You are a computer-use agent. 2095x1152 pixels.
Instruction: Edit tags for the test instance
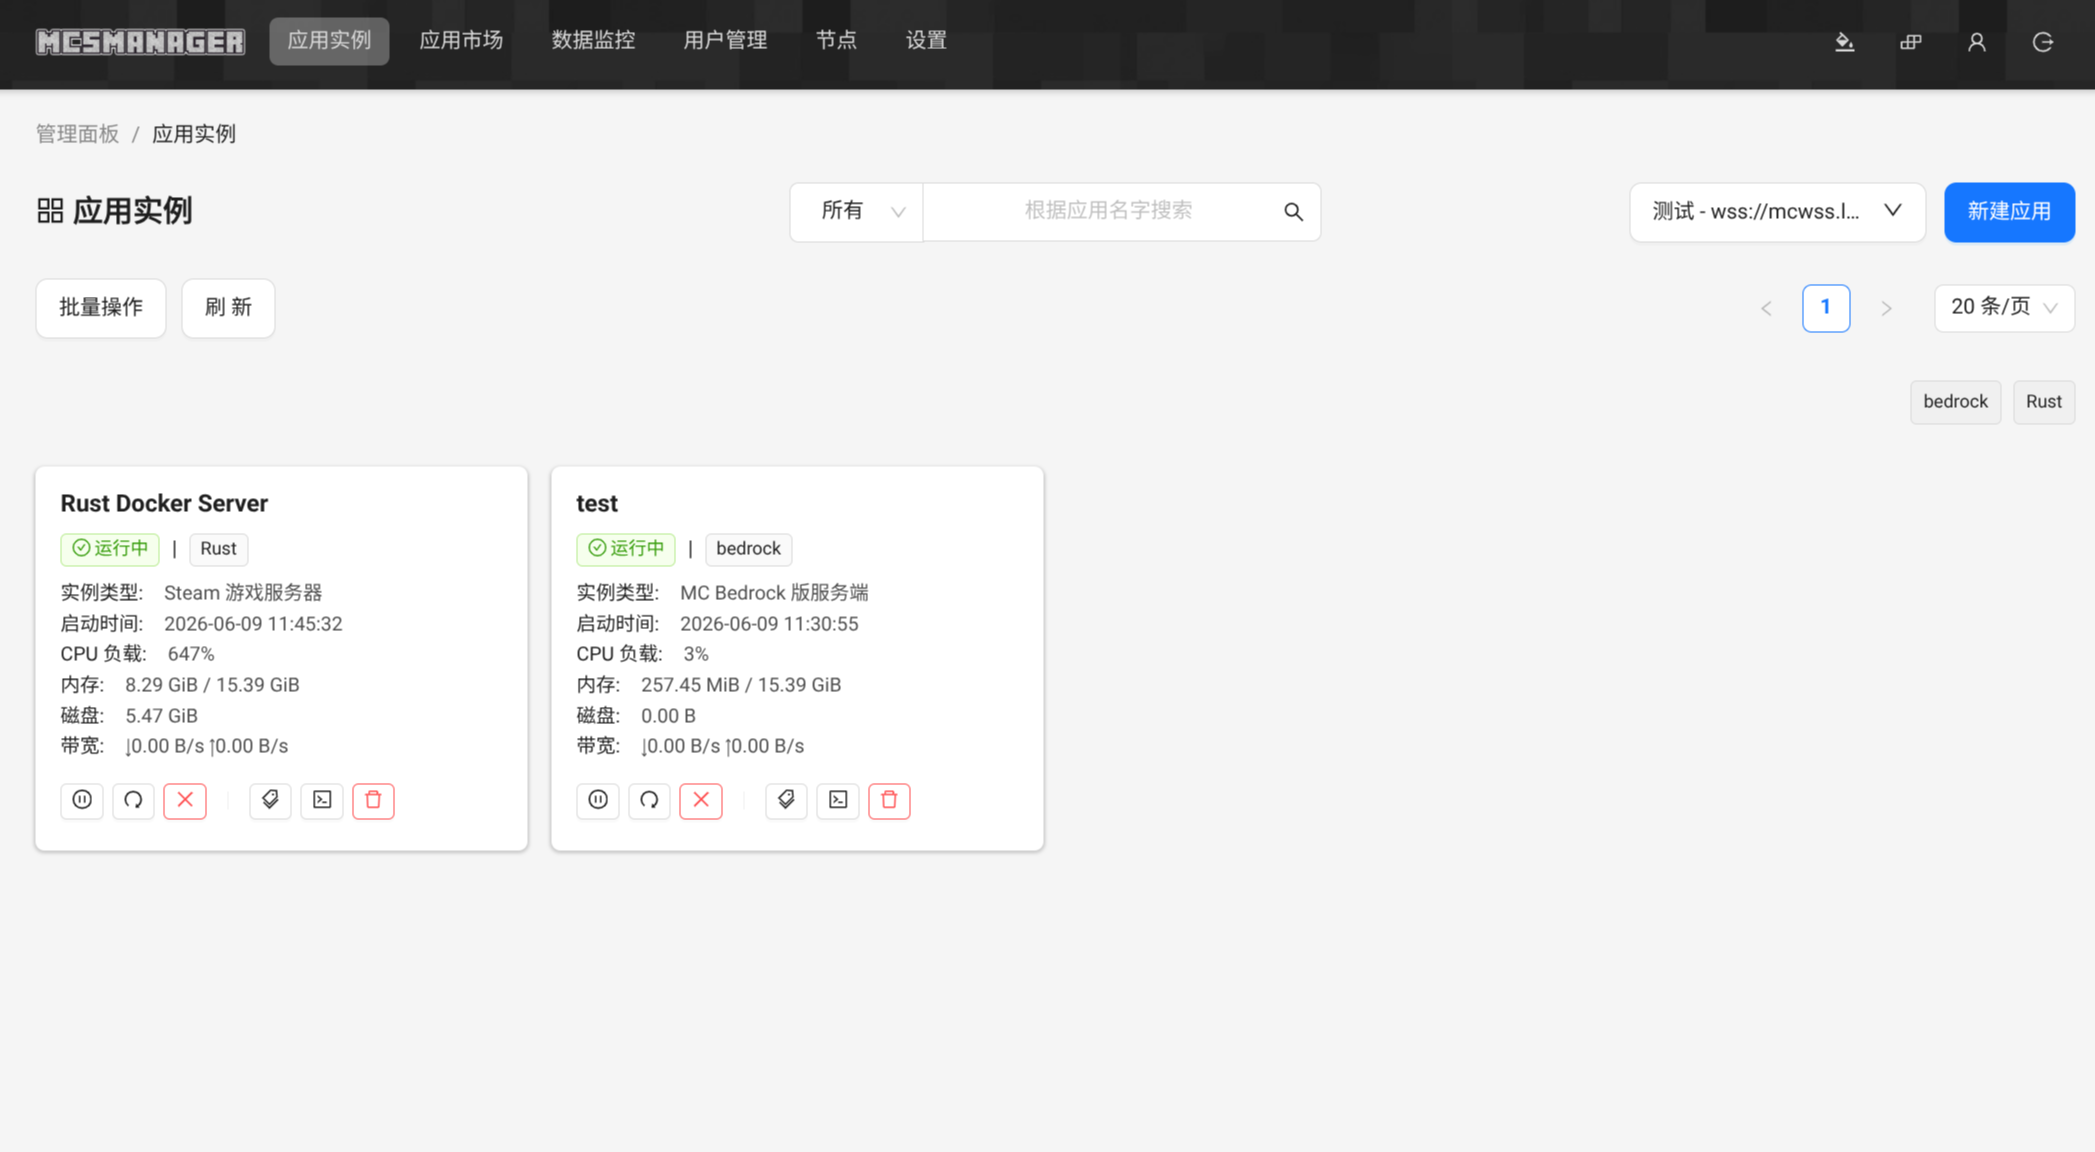click(x=786, y=800)
